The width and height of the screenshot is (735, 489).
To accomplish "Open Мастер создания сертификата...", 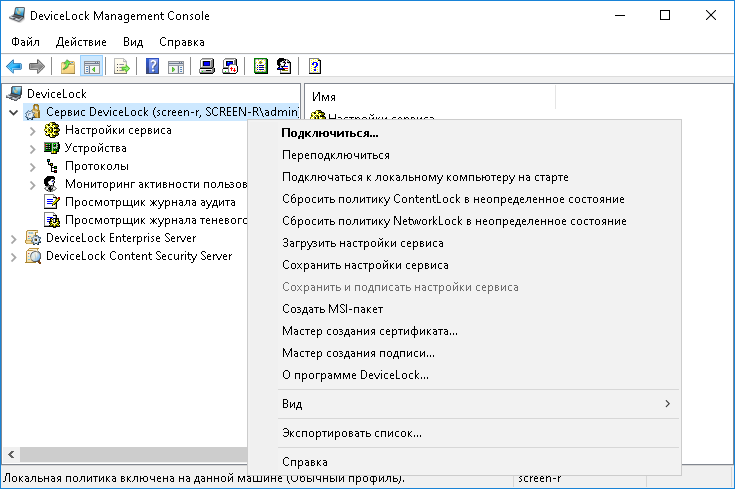I will 464,331.
